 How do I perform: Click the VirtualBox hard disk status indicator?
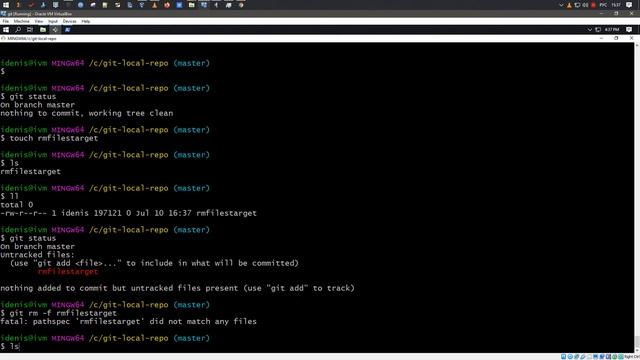tap(563, 357)
